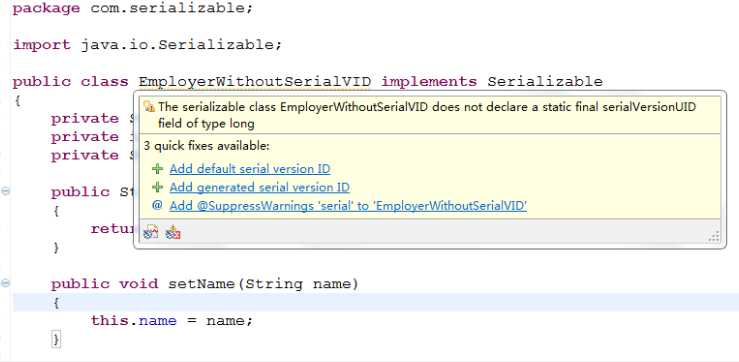The image size is (739, 362).
Task: Click the @ annotation icon beside the SuppressWarnings fix
Action: pos(157,206)
